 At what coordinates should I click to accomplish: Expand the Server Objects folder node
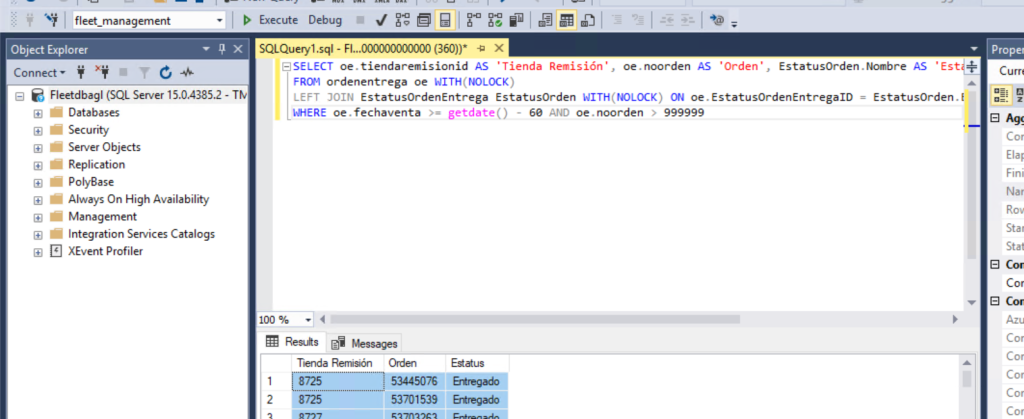pos(38,148)
